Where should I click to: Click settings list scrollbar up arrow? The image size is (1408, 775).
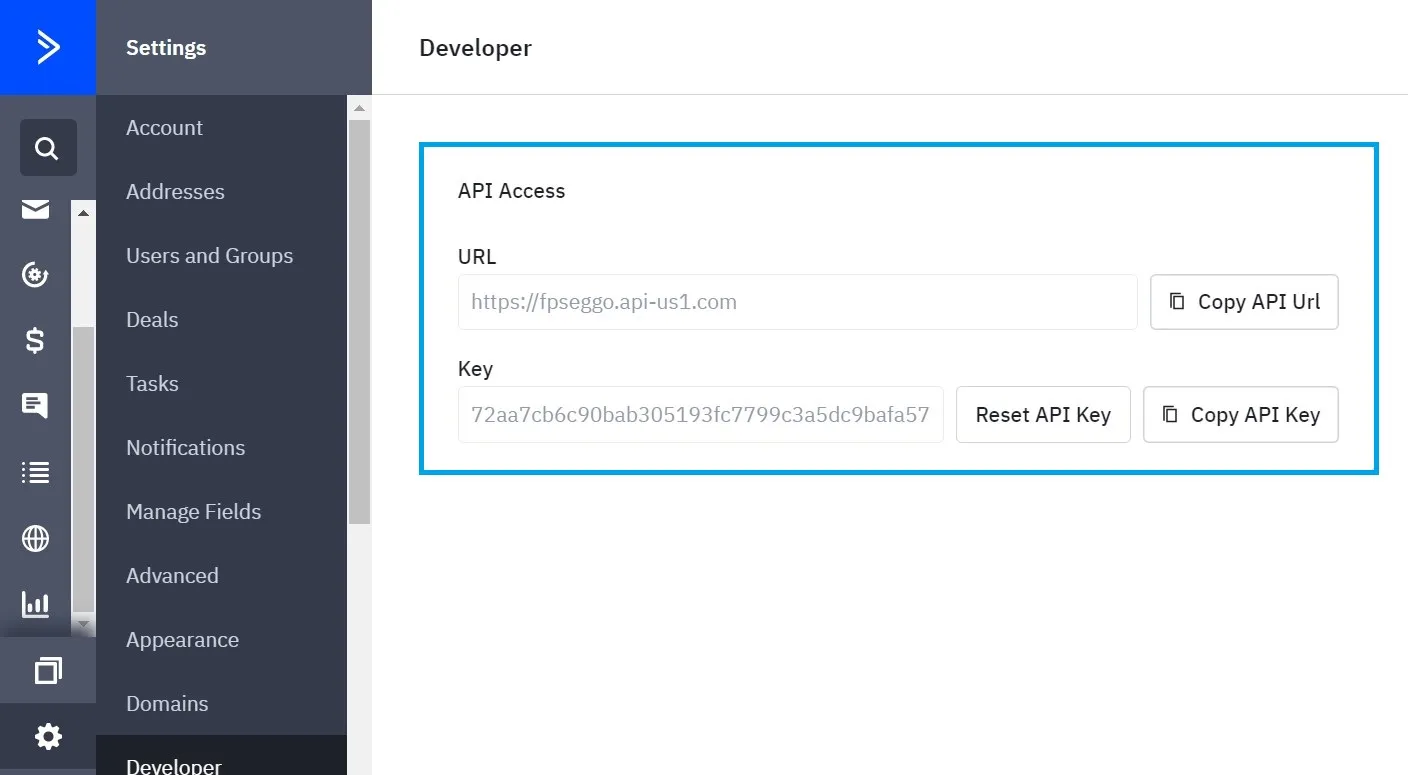(359, 107)
